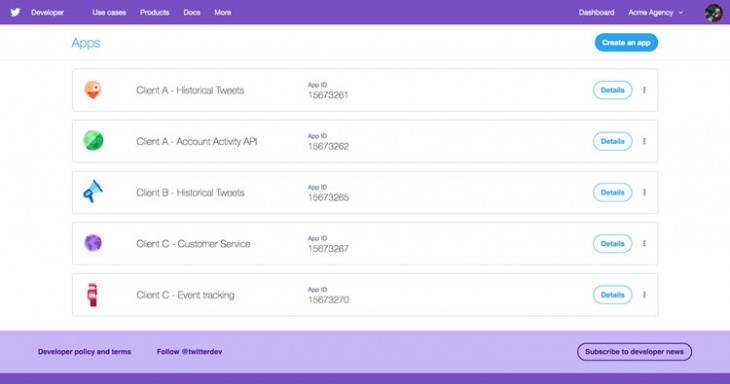Open the user profile avatar
Screen dimensions: 730x384
coord(713,13)
